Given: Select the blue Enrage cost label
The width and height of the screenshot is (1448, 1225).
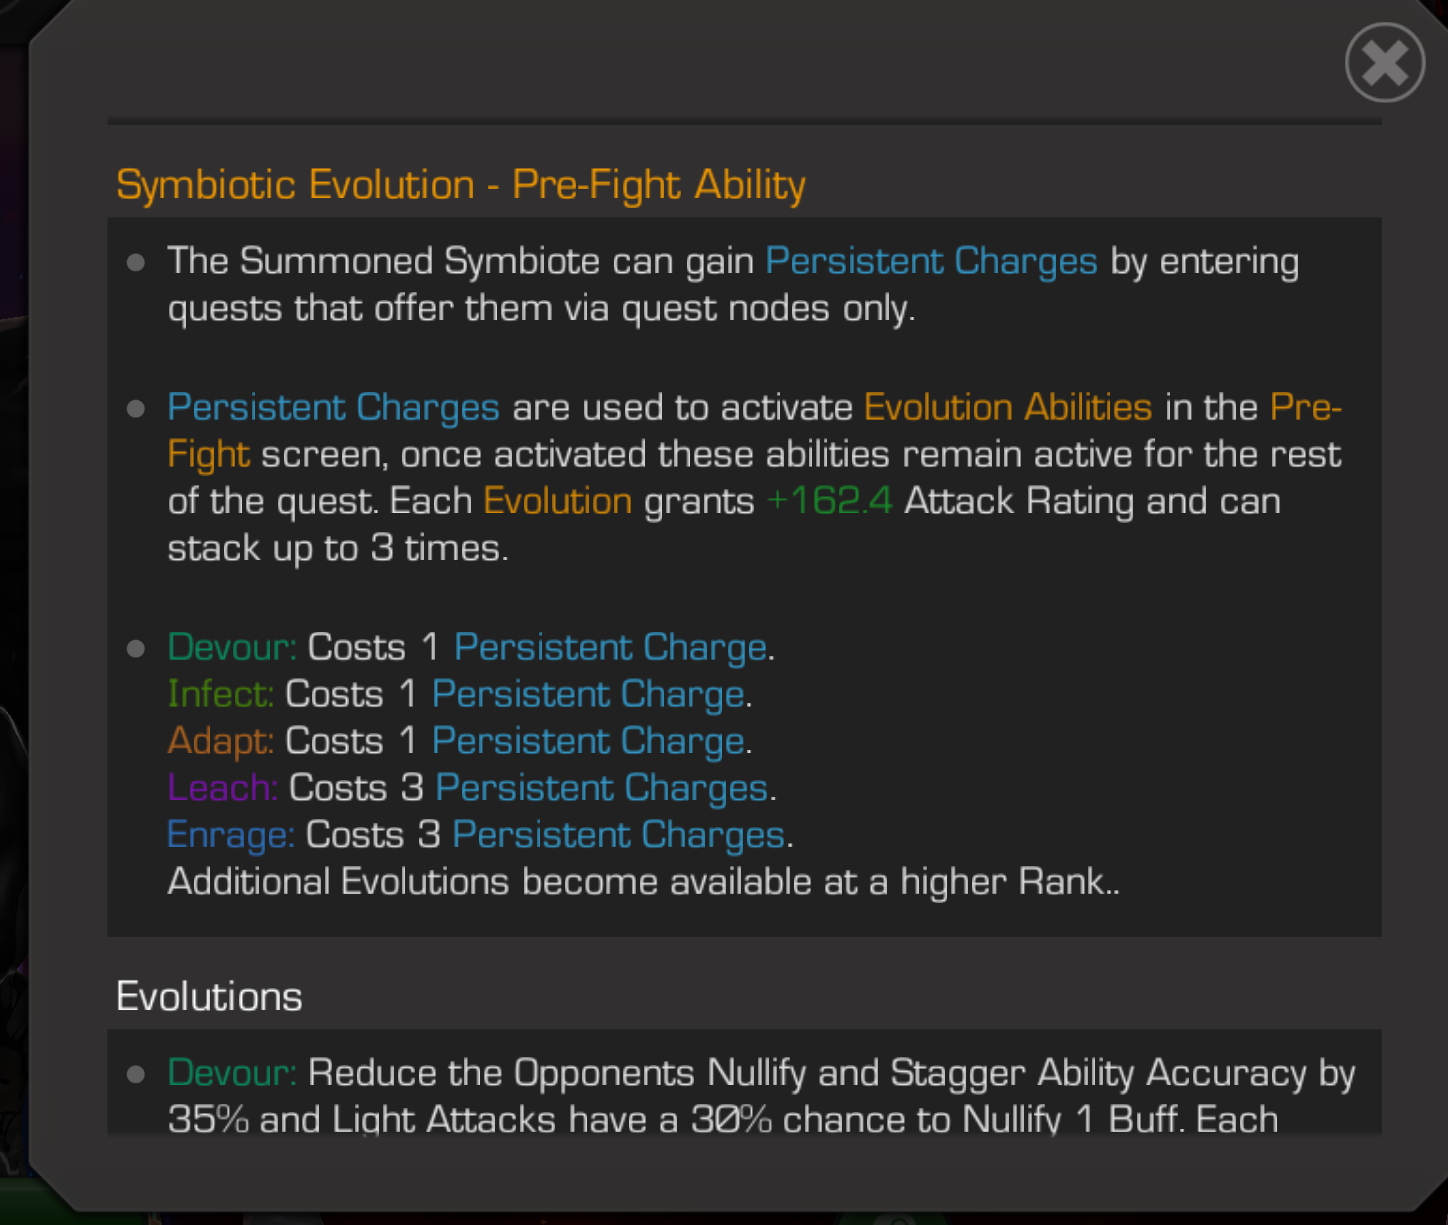Looking at the screenshot, I should pos(230,835).
